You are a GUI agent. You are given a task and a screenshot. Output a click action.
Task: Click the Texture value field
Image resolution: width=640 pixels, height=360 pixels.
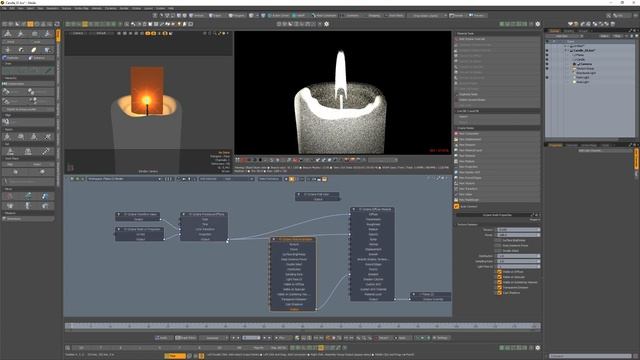(518, 230)
